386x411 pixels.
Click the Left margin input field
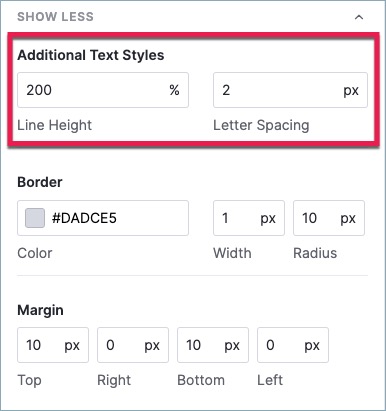tap(293, 345)
